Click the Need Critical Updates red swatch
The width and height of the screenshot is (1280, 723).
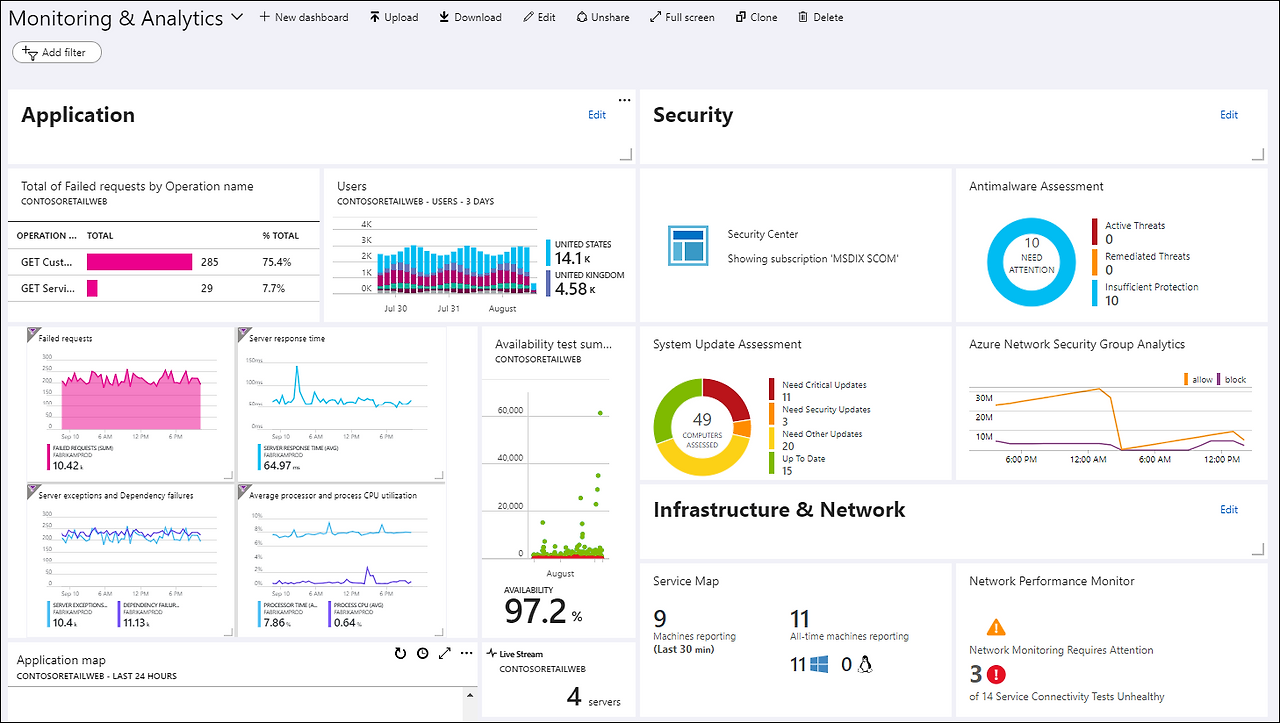pyautogui.click(x=772, y=390)
